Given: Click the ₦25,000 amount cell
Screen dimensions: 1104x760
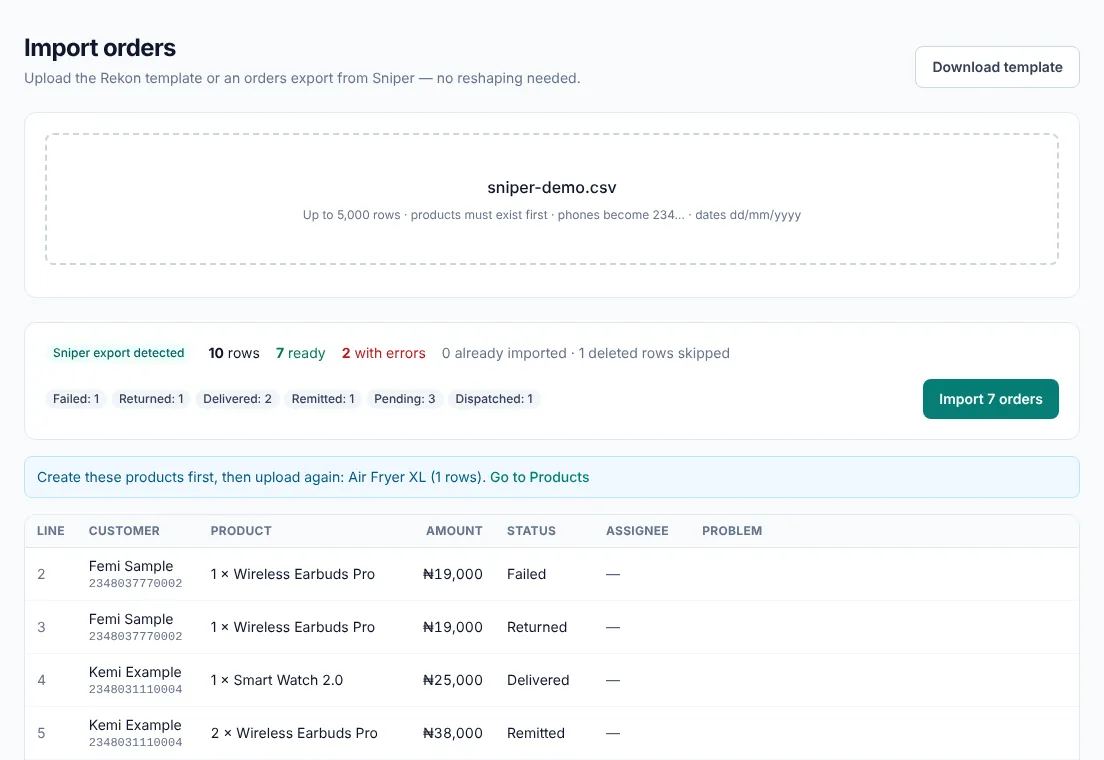Looking at the screenshot, I should coord(453,680).
